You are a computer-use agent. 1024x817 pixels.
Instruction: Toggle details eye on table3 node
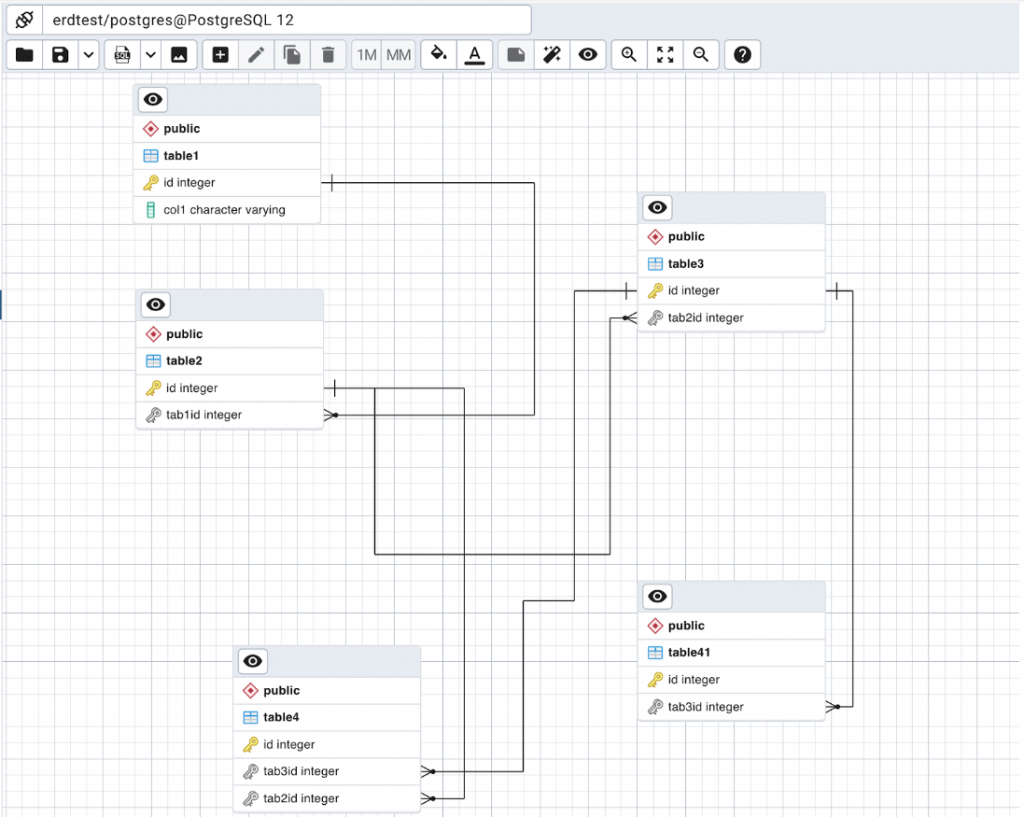(x=657, y=207)
